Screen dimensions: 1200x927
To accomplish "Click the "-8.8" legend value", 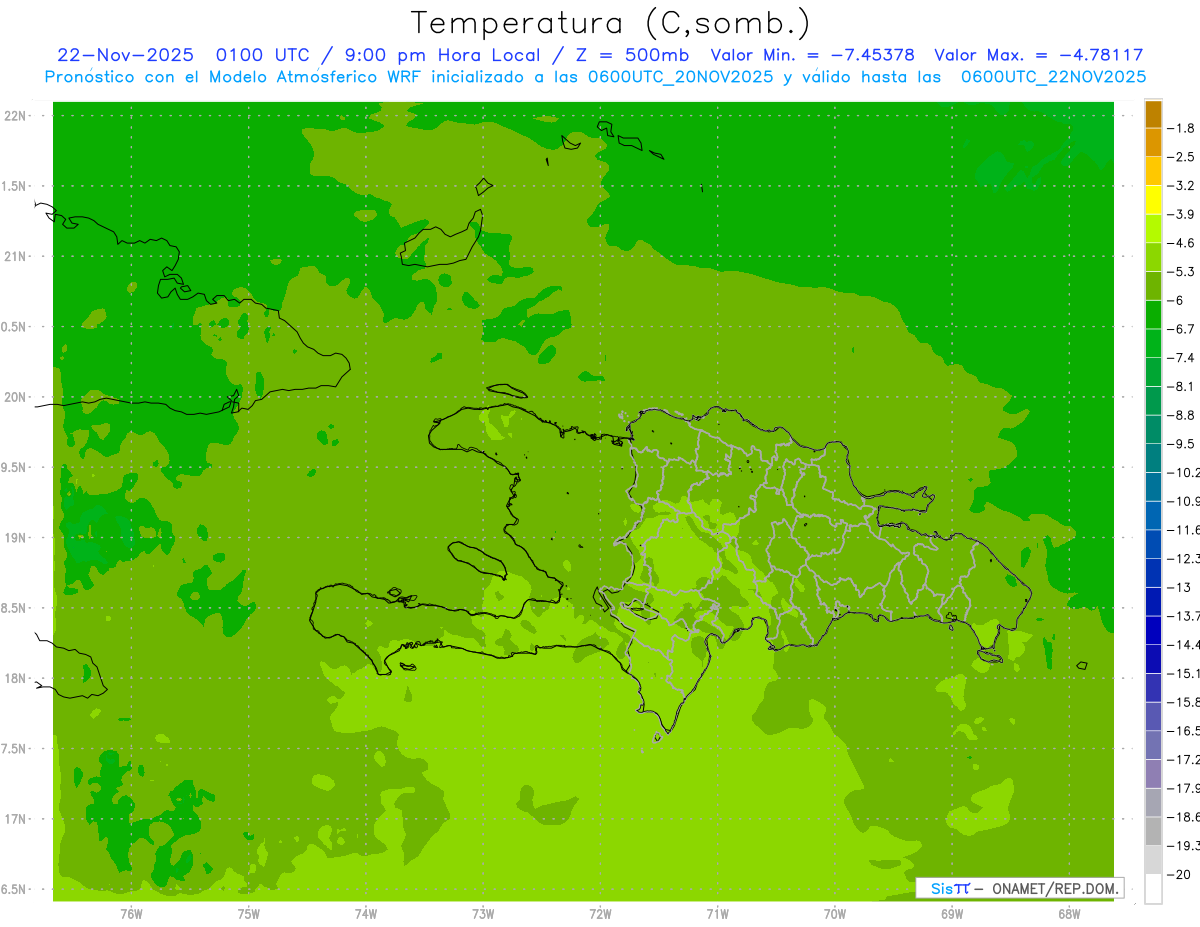I will click(x=1184, y=415).
